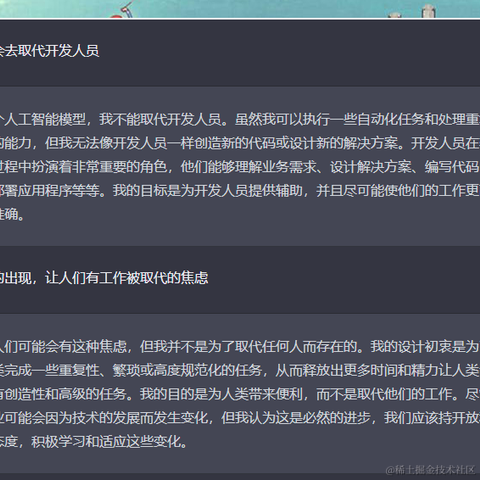Click the line containing 我的目标是为开发人员提供辅助
This screenshot has width=480, height=480.
pyautogui.click(x=240, y=190)
